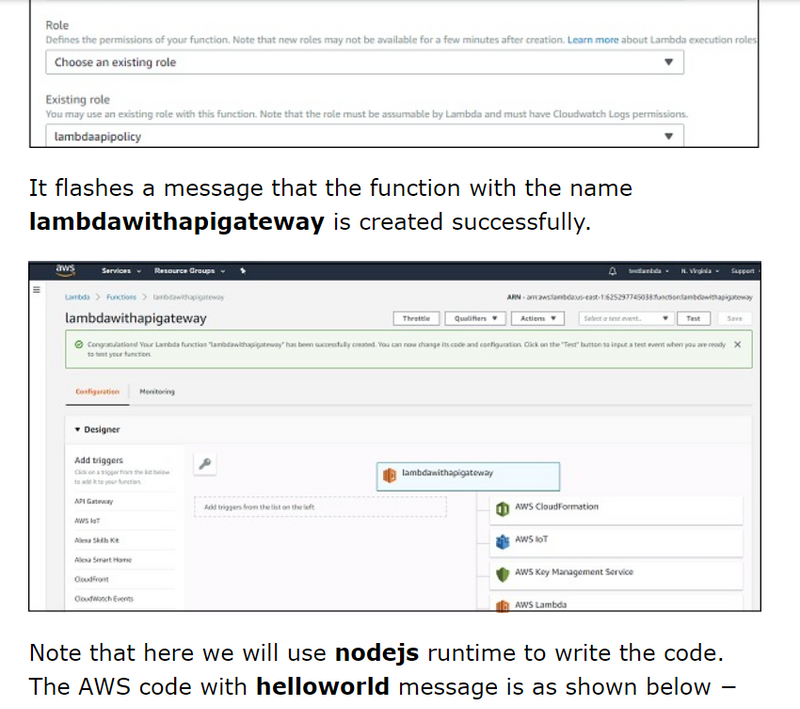
Task: Click the notification bell icon
Action: click(x=612, y=271)
